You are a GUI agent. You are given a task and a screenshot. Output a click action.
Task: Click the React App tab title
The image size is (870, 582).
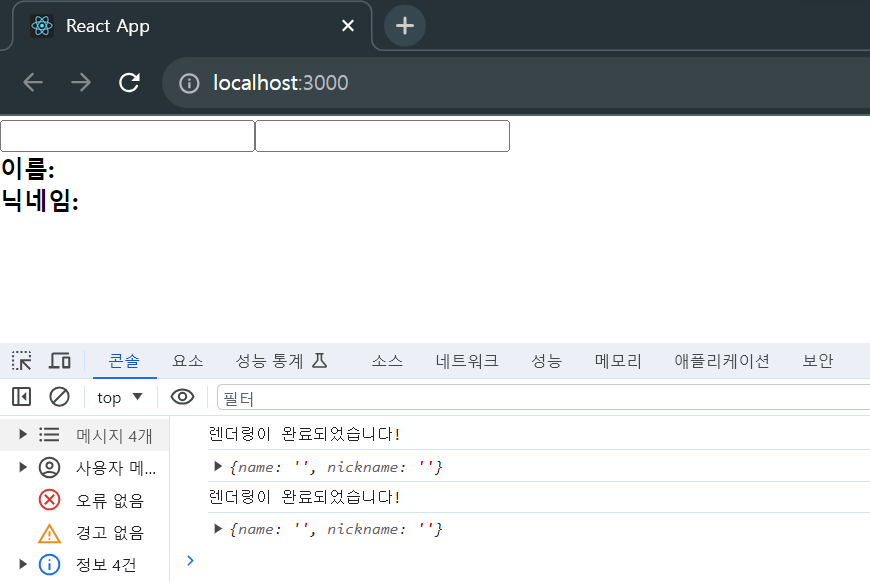coord(108,26)
